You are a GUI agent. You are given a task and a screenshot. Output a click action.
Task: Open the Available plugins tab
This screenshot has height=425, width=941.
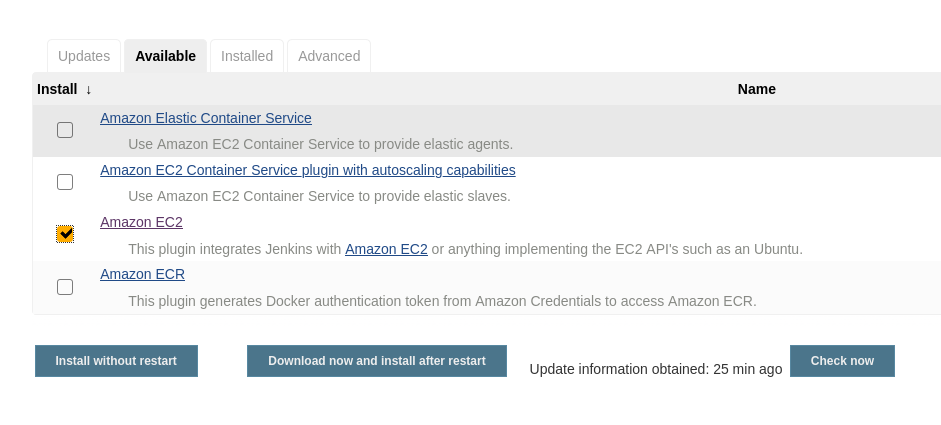(x=165, y=56)
